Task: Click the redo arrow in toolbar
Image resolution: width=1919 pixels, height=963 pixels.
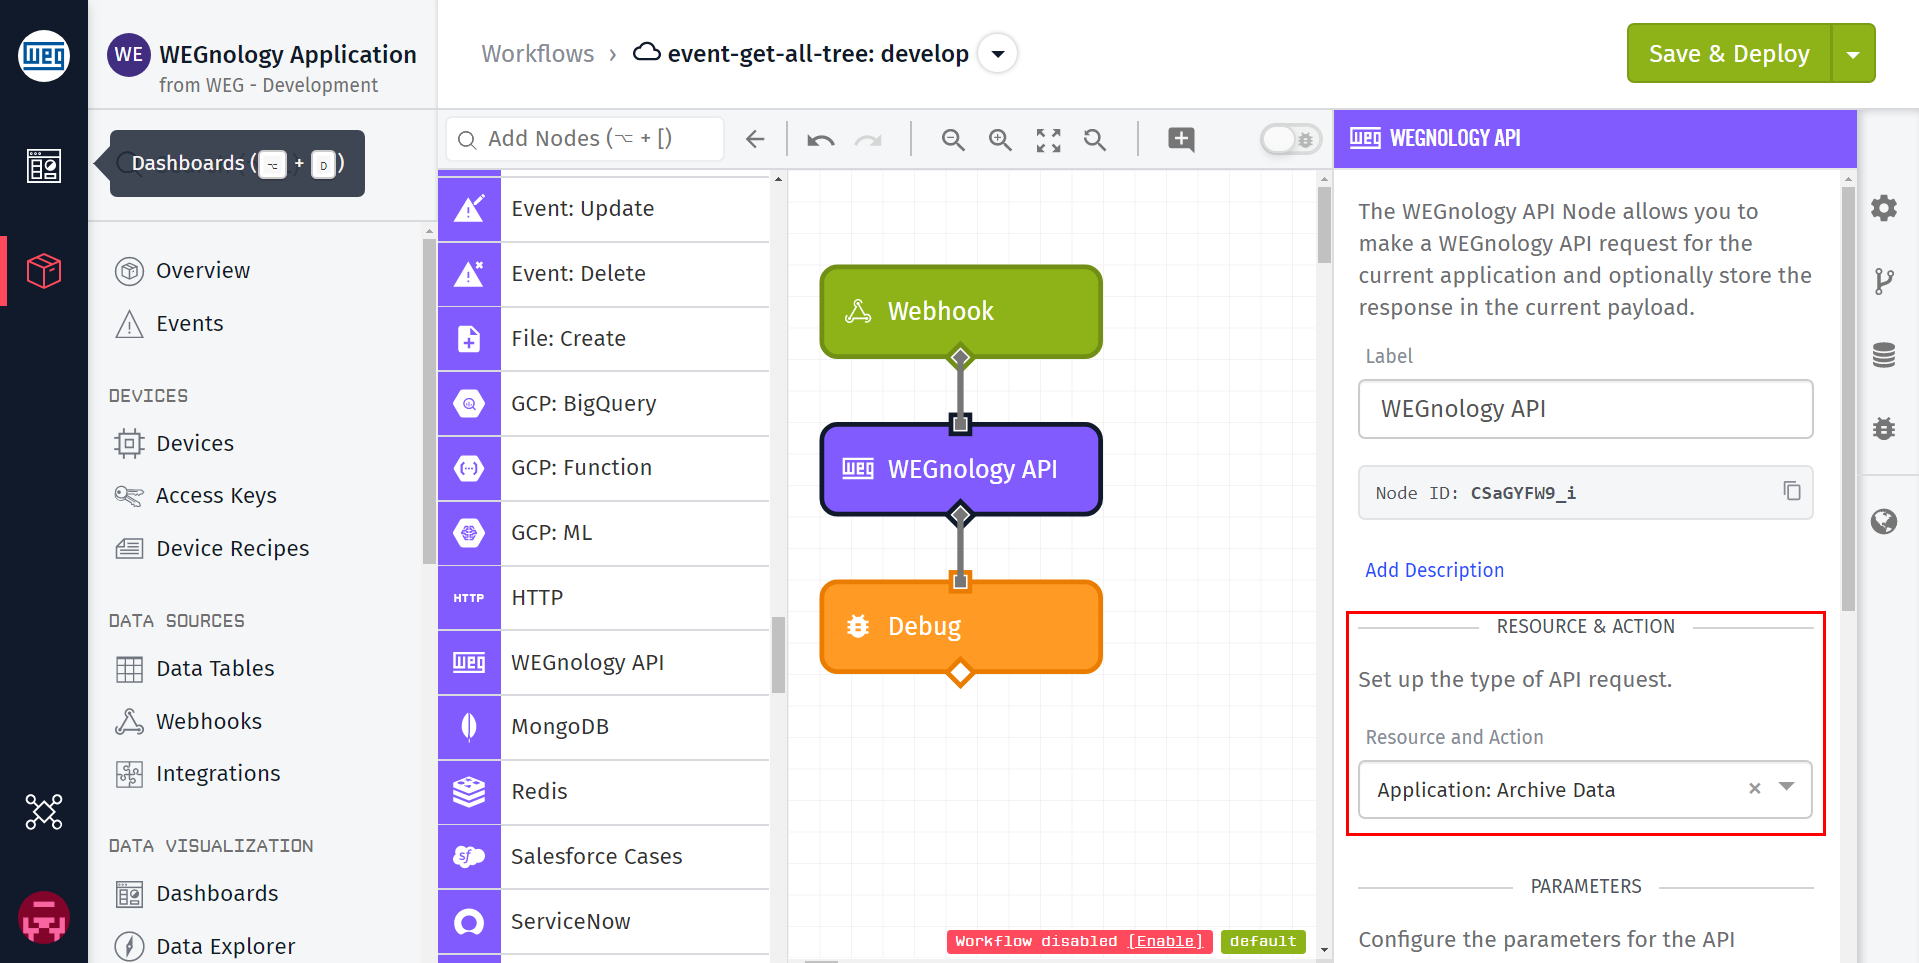Action: tap(868, 140)
